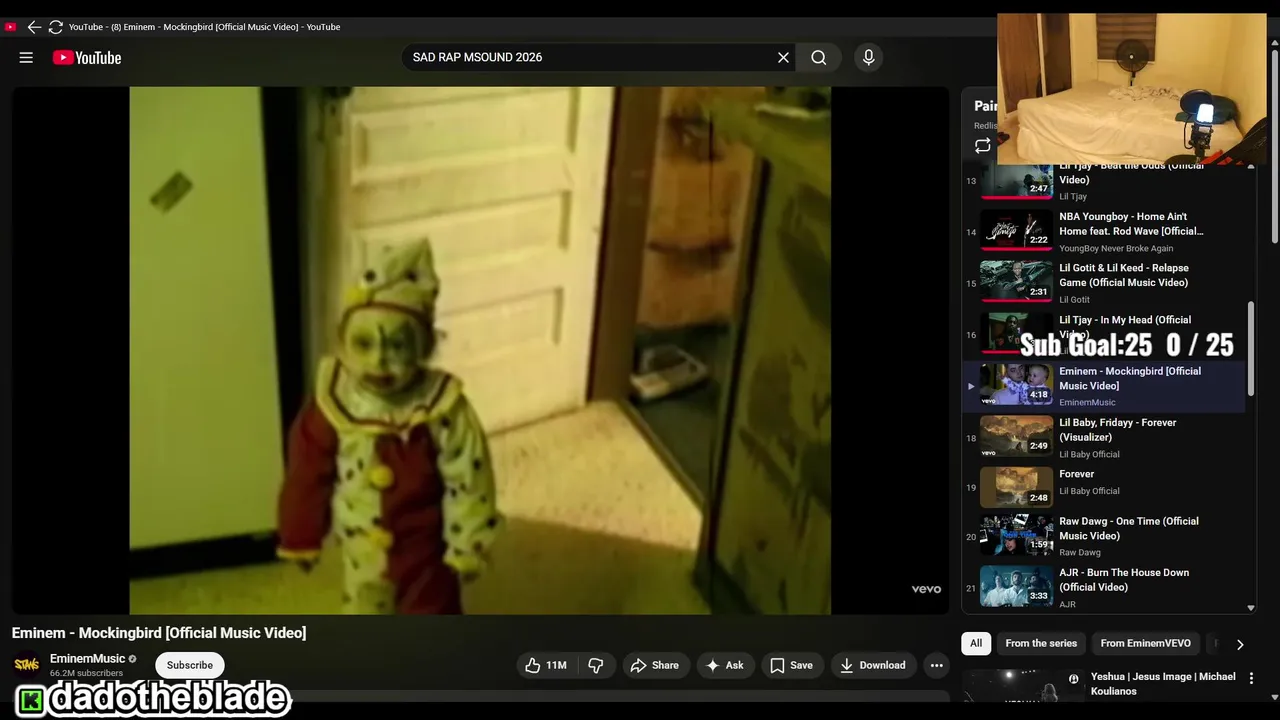Click the YouTube favicon in the title bar
Screen dimensions: 1280x720
point(10,27)
